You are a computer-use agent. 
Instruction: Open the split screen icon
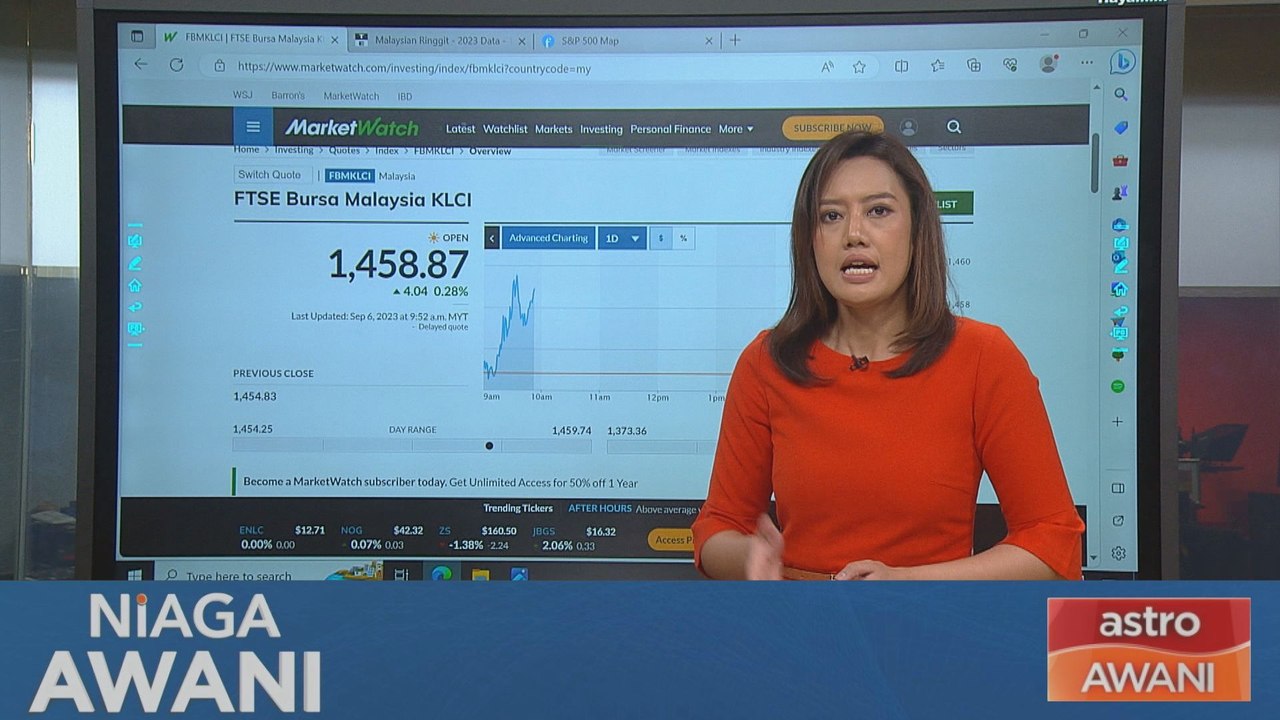tap(901, 66)
